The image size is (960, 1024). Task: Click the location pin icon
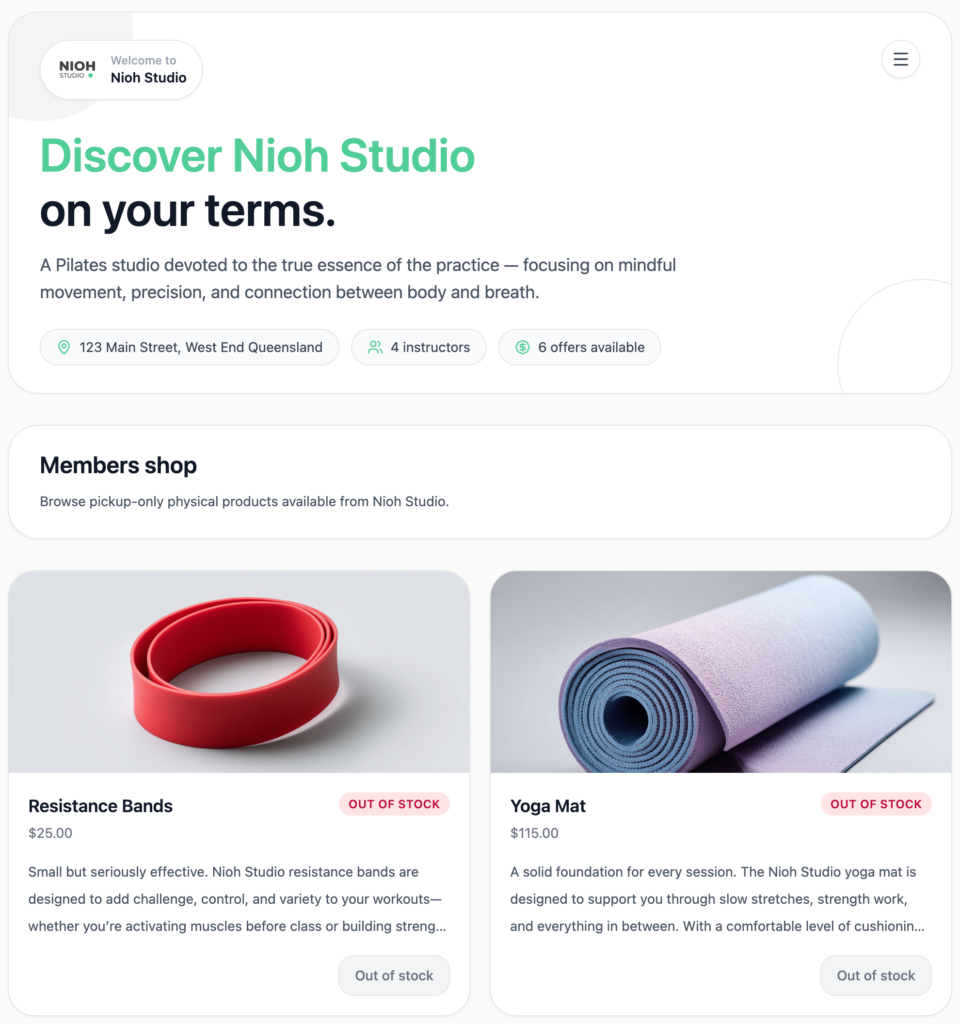pyautogui.click(x=64, y=347)
